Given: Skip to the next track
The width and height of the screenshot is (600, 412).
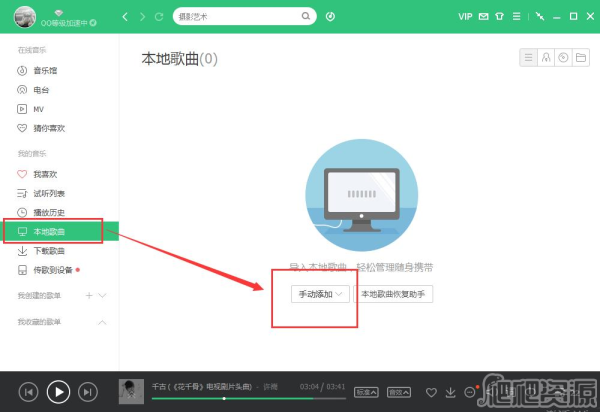Looking at the screenshot, I should pyautogui.click(x=88, y=392).
